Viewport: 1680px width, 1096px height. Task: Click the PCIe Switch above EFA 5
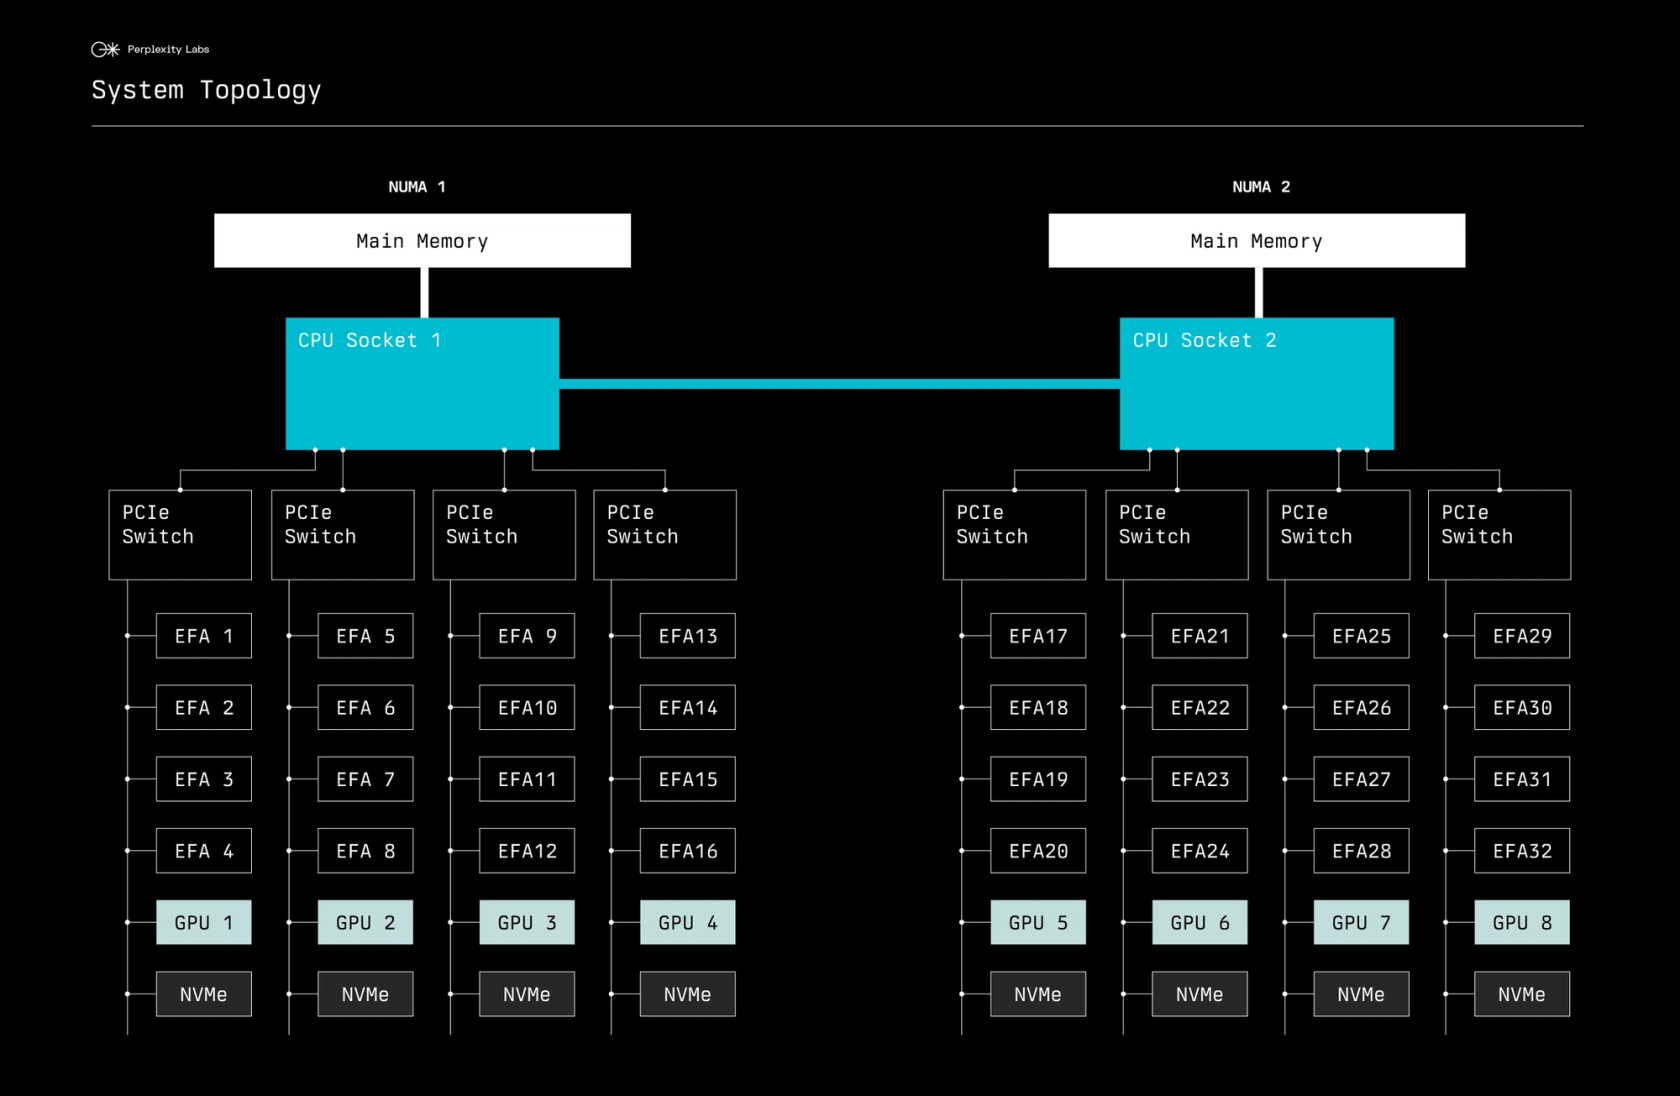[x=343, y=535]
